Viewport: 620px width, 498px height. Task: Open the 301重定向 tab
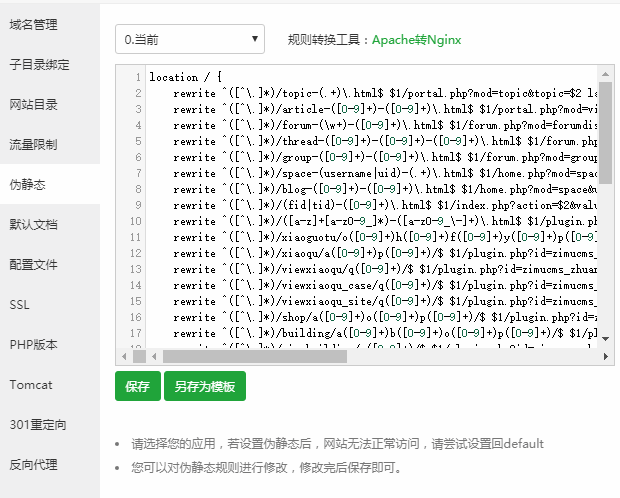pos(50,424)
